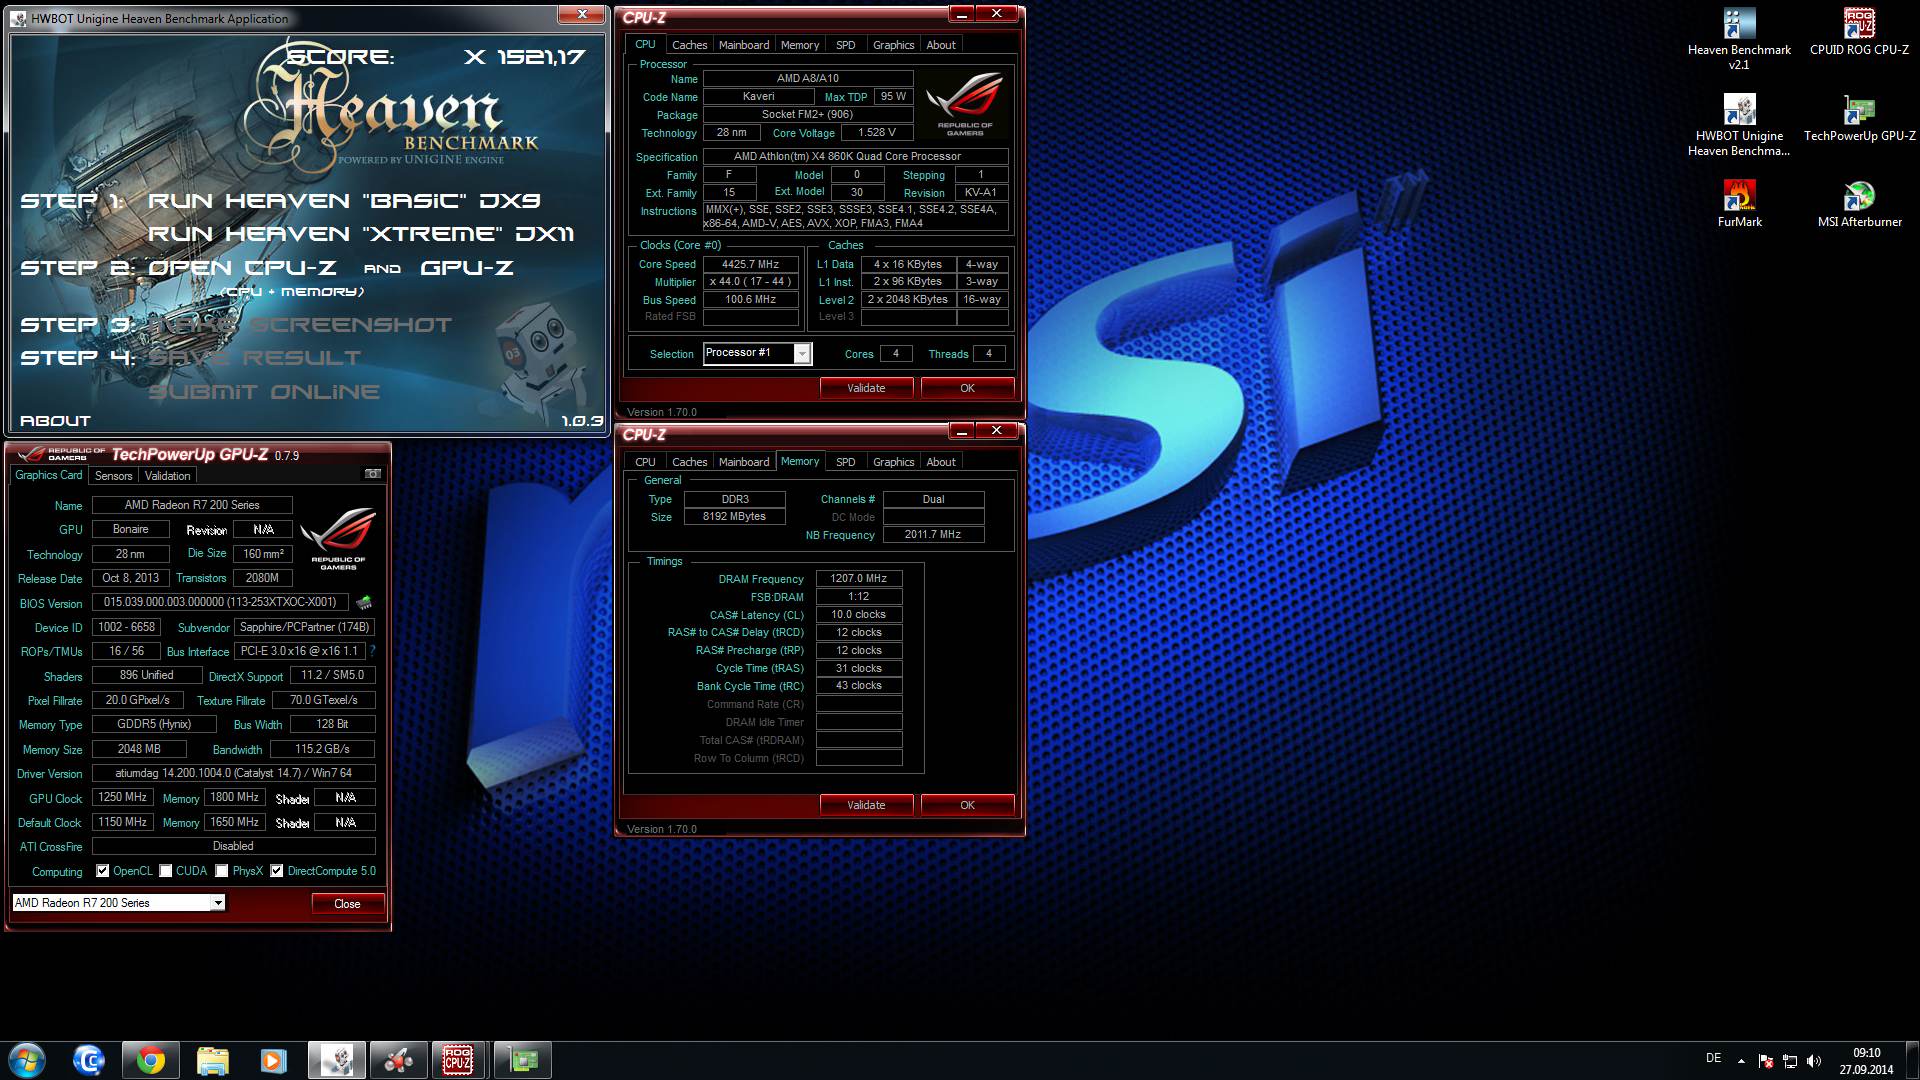1920x1080 pixels.
Task: Switch to Caches tab in top CPU-Z
Action: 689,45
